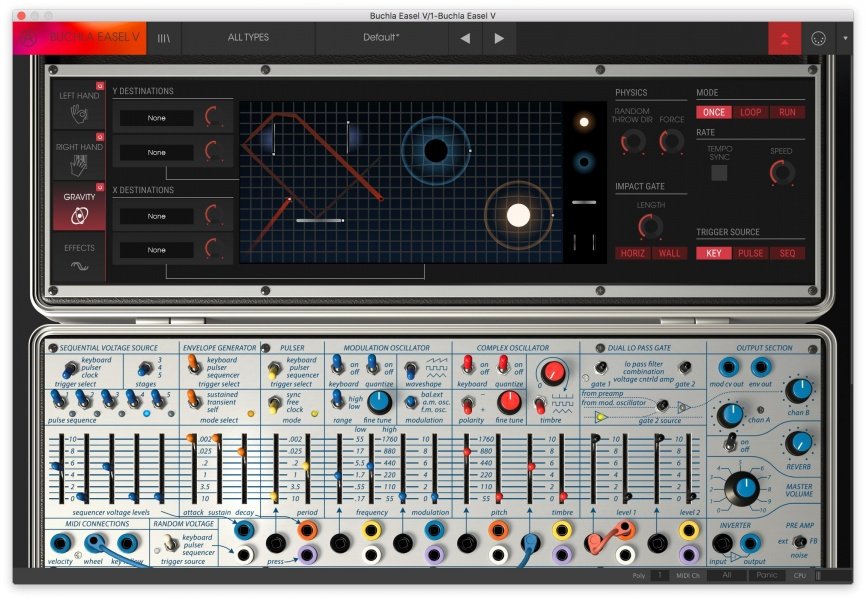Open the preset library browser icon
Screen dimensions: 866x600
163,38
